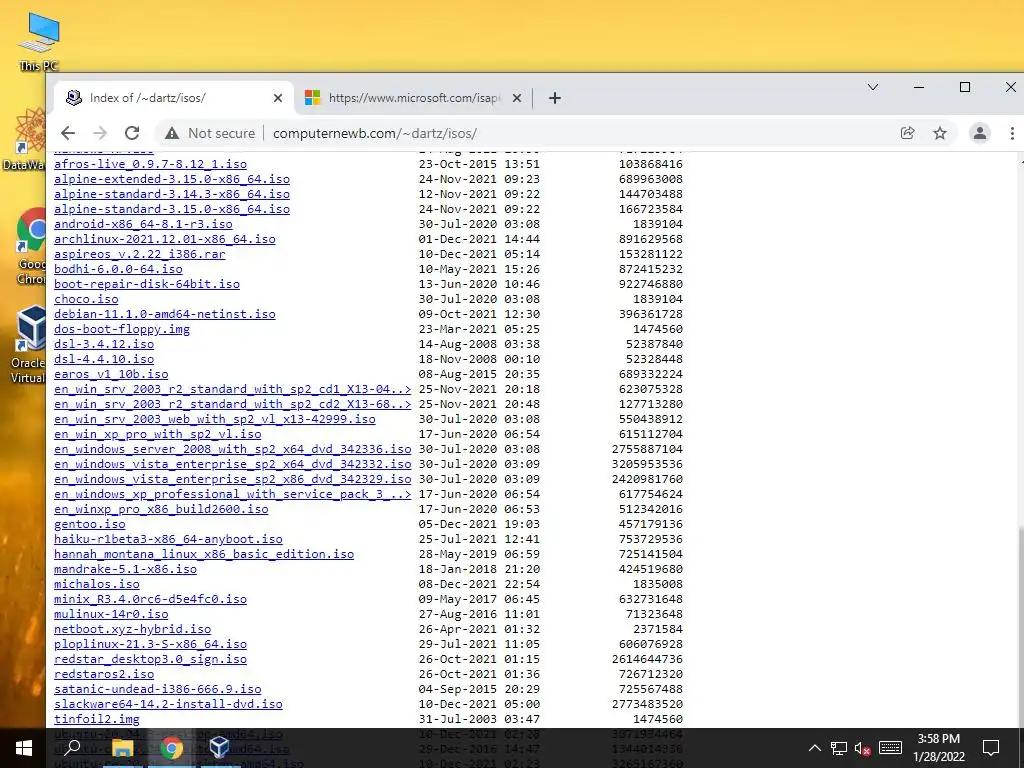
Task: Click the tinfoil2.img link
Action: click(x=97, y=720)
